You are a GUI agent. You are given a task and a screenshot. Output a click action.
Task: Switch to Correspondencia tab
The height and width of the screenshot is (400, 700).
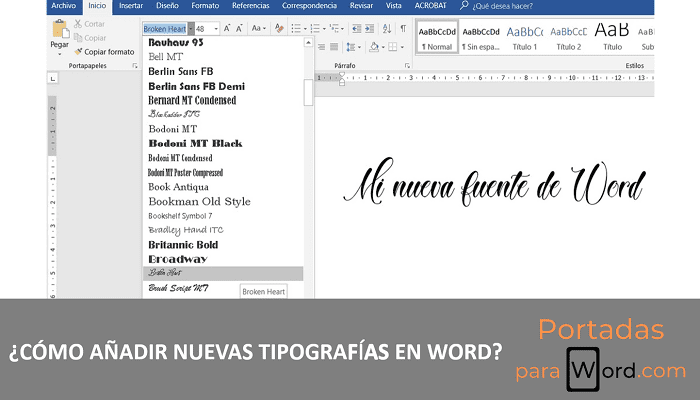pyautogui.click(x=309, y=6)
